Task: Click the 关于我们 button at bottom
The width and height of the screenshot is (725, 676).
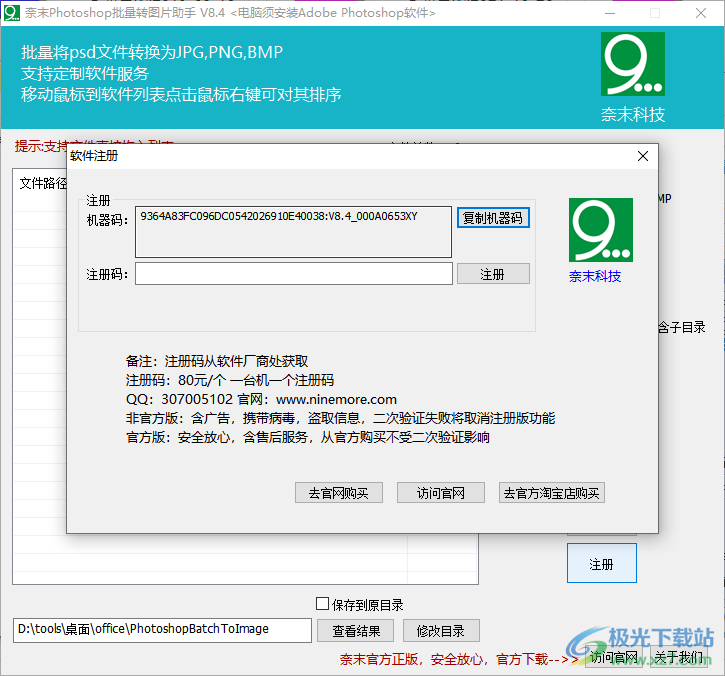Action: tap(679, 657)
